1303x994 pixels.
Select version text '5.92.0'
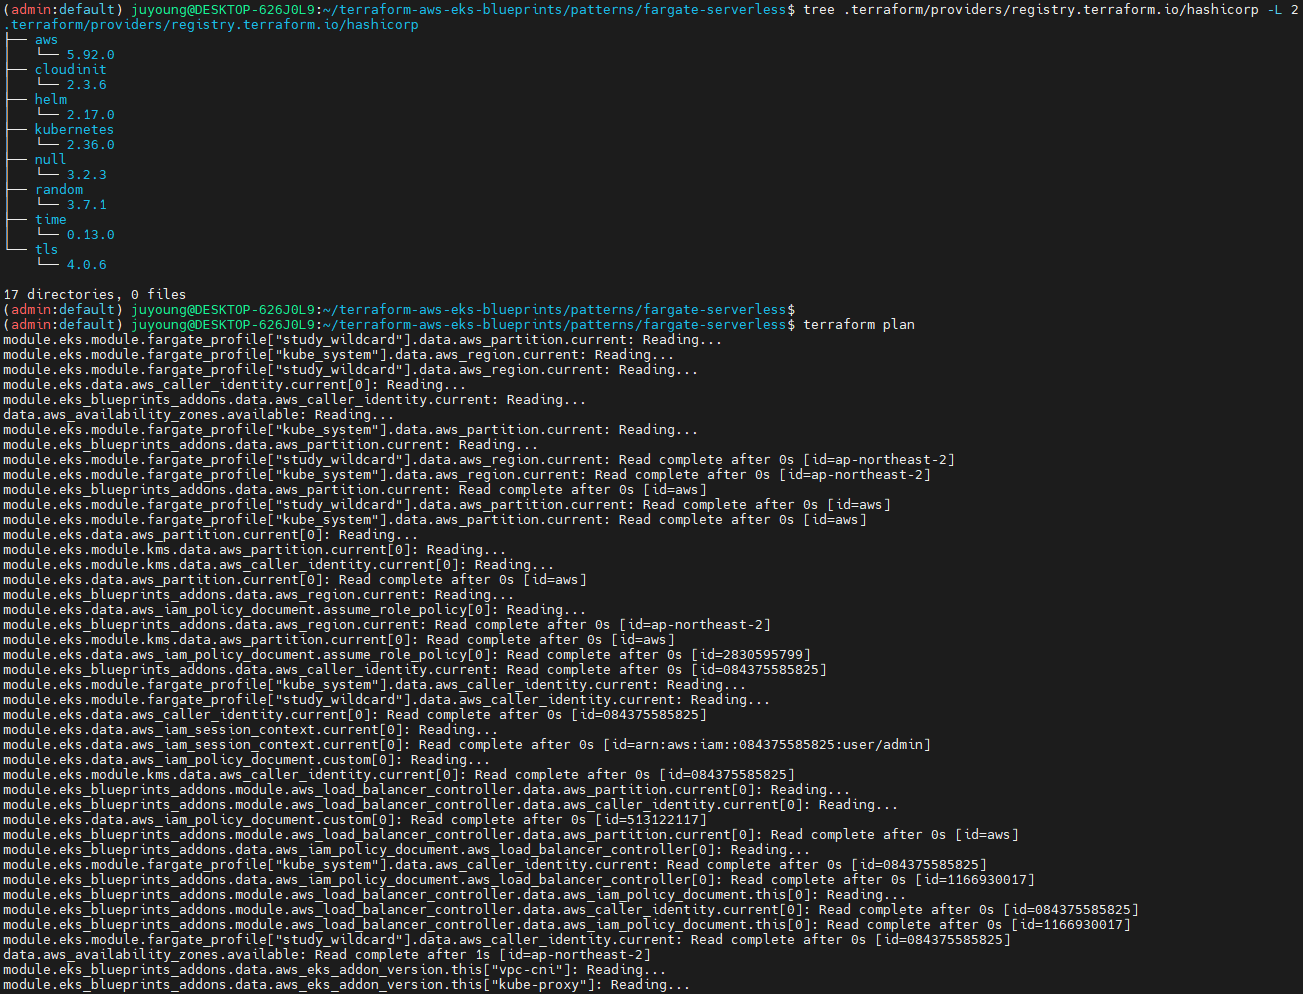click(x=91, y=55)
